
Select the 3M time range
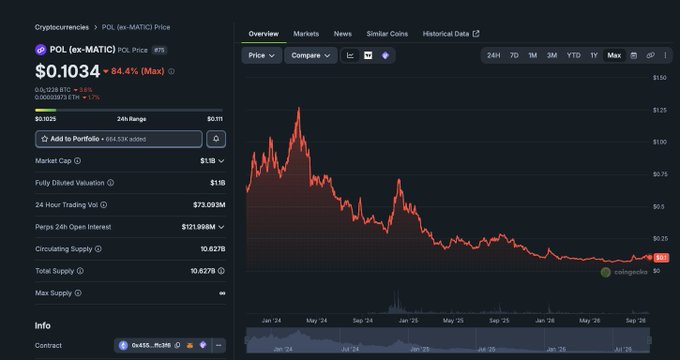(x=552, y=56)
